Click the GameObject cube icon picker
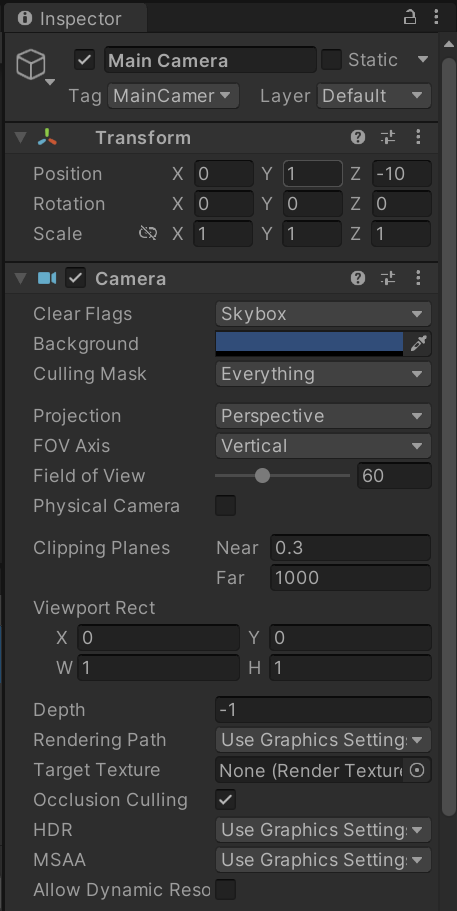Viewport: 457px width, 911px height. point(31,64)
